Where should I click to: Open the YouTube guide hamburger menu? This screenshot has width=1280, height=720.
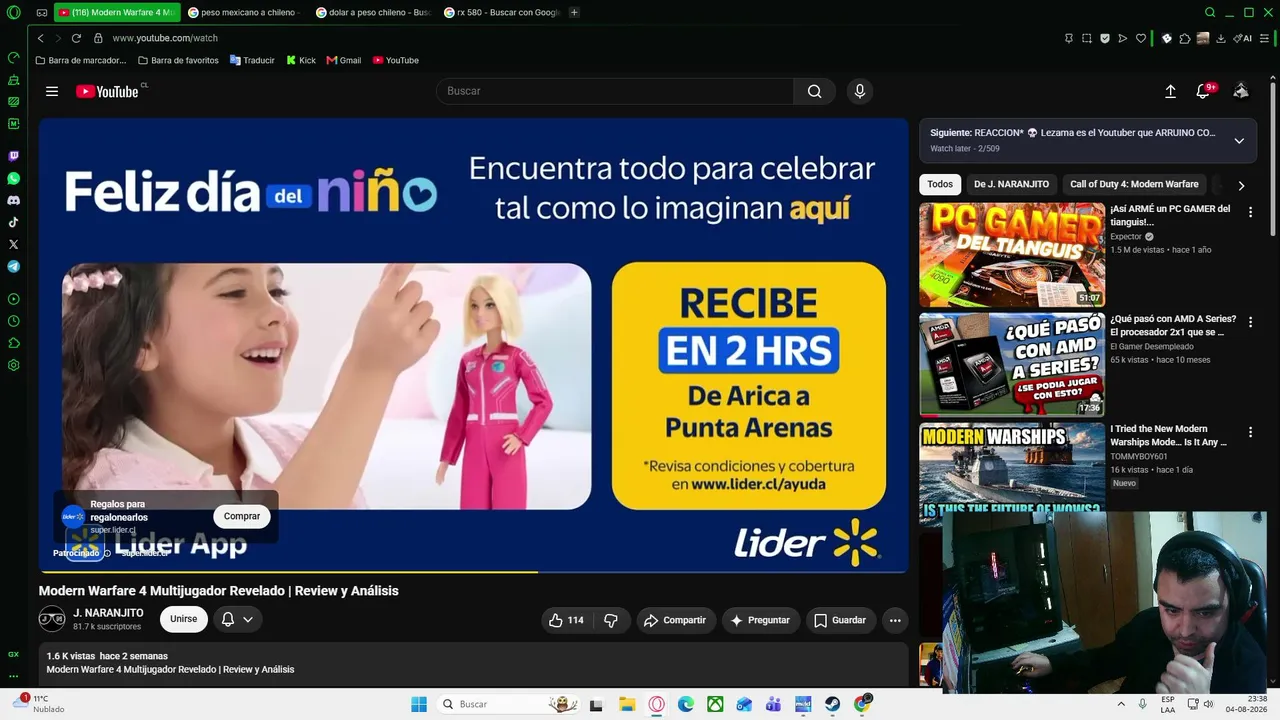click(x=52, y=91)
